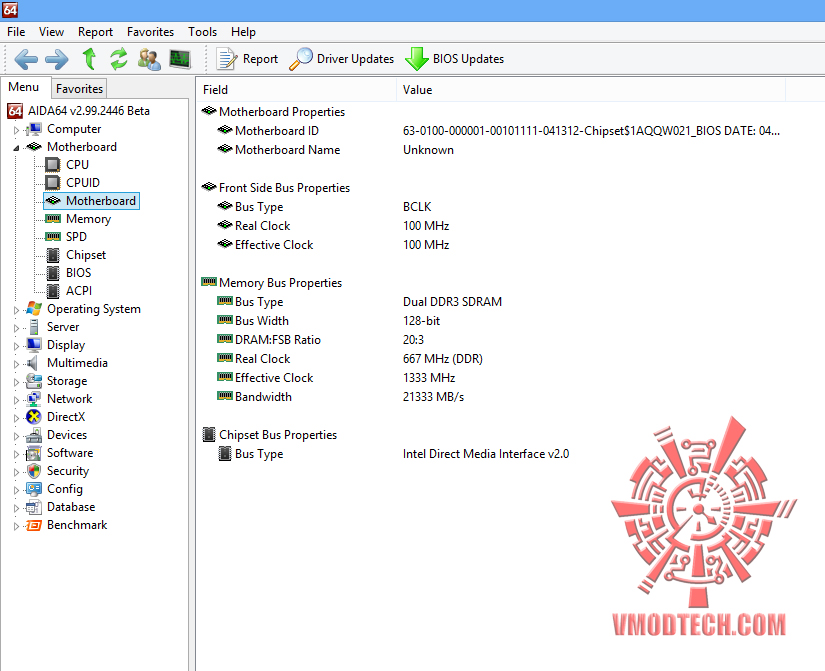Select the highlighted Motherboard sub-item
Screen dimensions: 825x671
tap(92, 201)
